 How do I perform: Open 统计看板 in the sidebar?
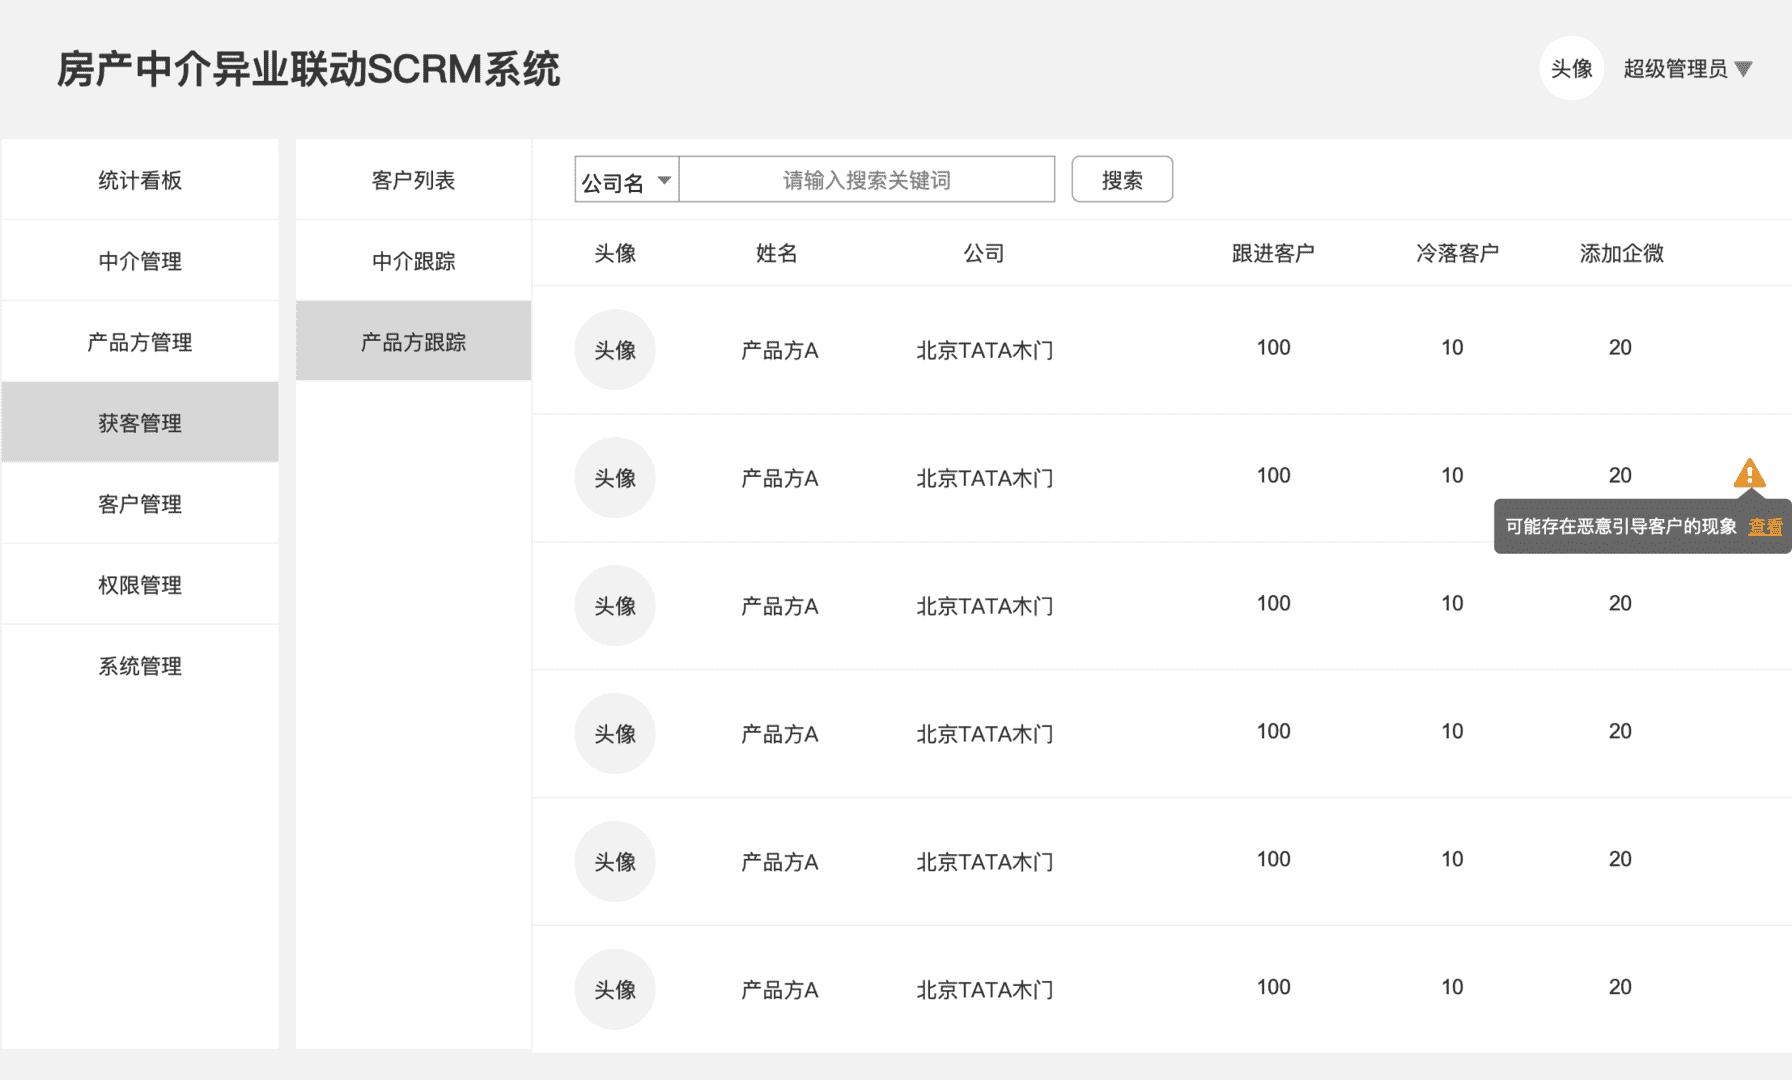point(140,180)
